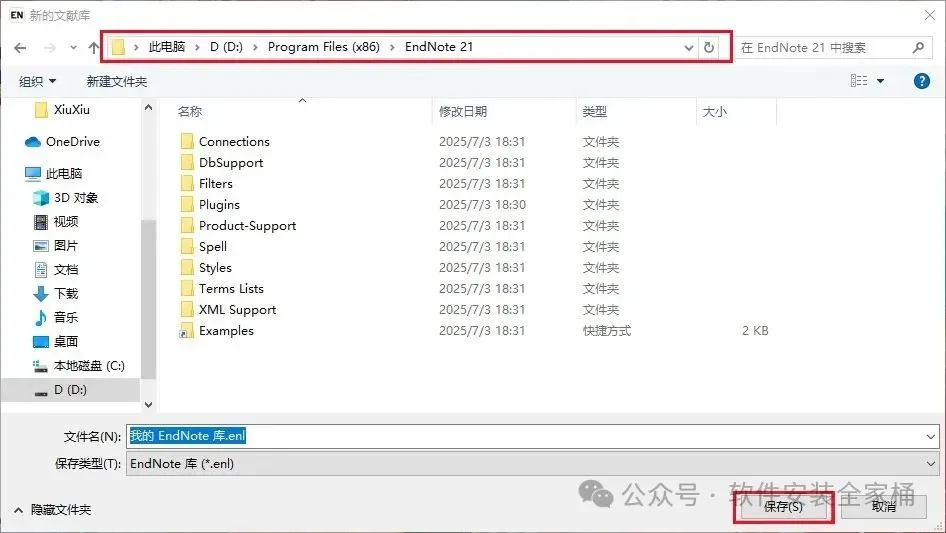Screen dimensions: 946x533
Task: Expand the file name dropdown arrow
Action: pyautogui.click(x=930, y=436)
